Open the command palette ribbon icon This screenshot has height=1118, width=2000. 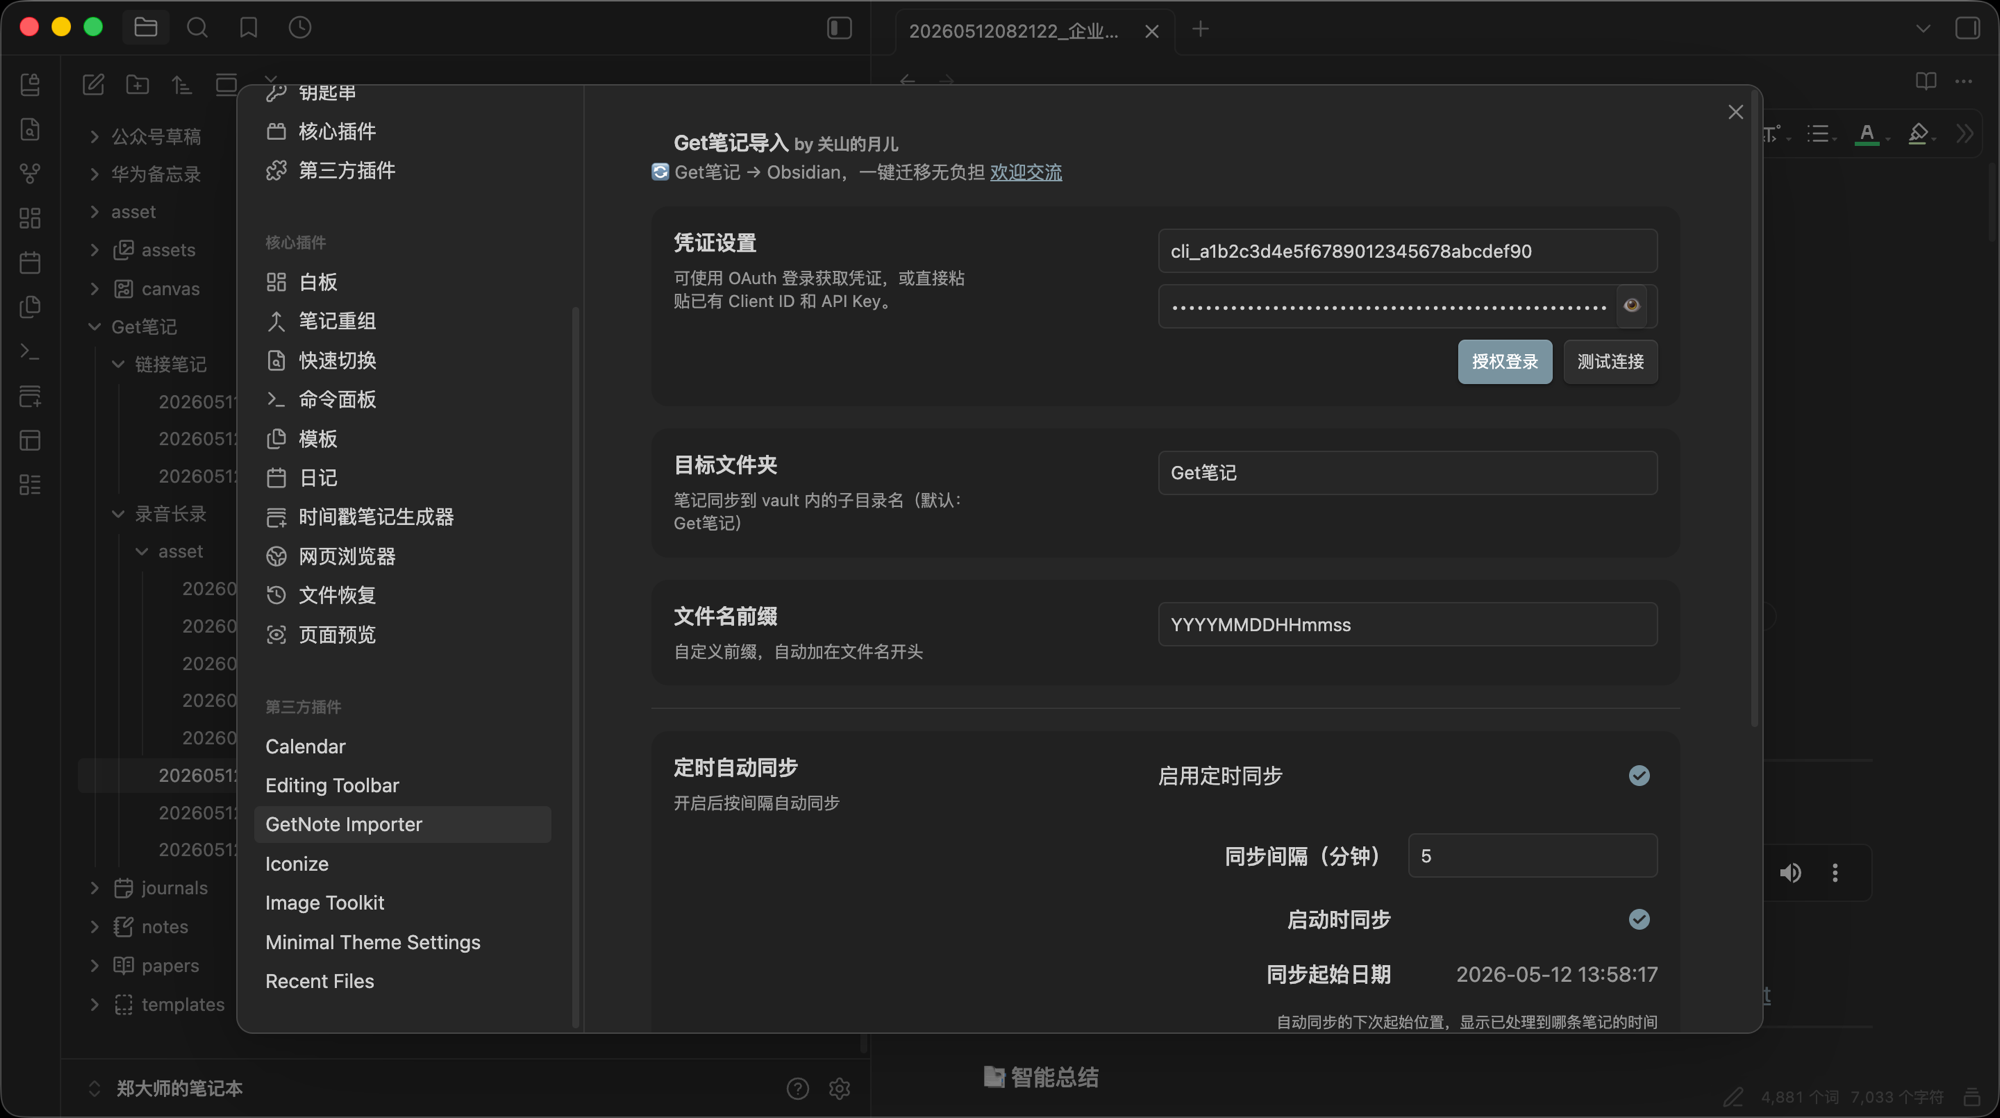pyautogui.click(x=30, y=352)
